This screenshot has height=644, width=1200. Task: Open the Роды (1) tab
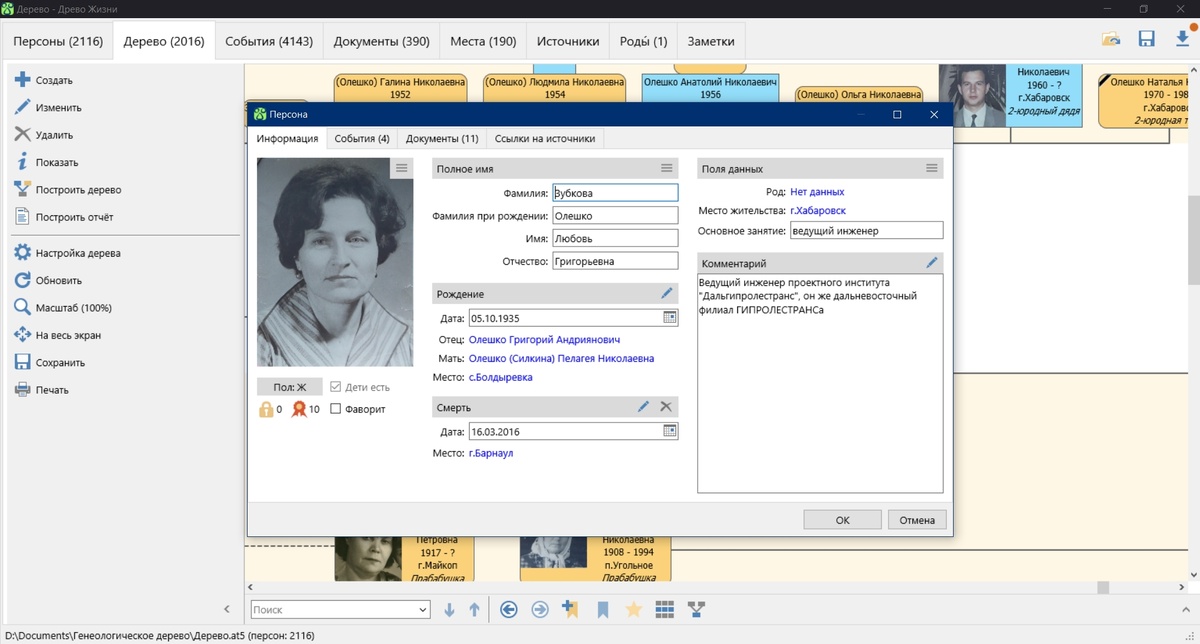(x=644, y=42)
